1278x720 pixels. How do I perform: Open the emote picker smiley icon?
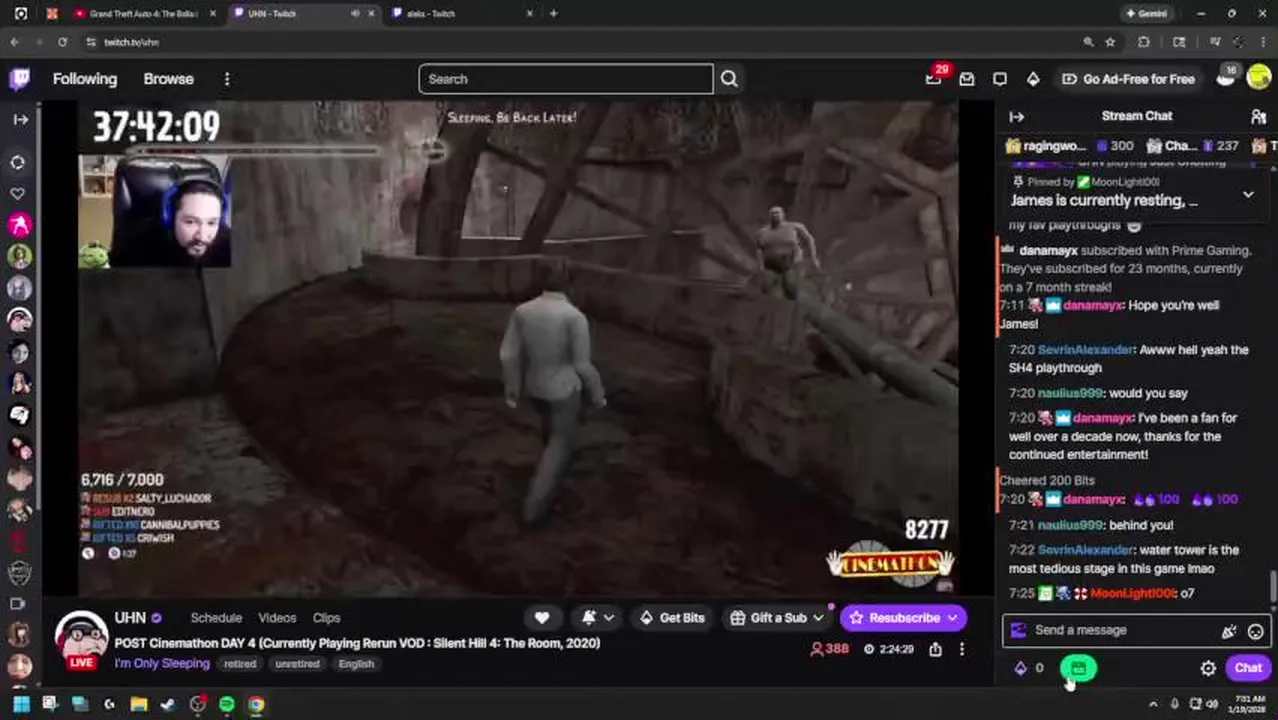[x=1256, y=631]
